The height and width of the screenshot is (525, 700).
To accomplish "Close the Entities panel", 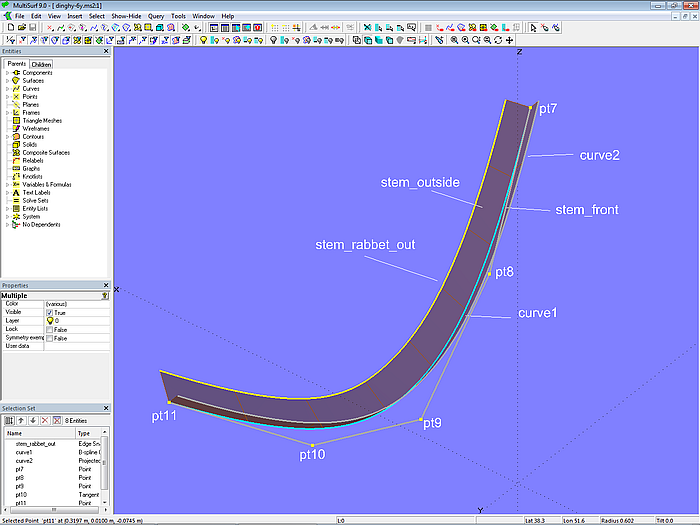I will 107,51.
